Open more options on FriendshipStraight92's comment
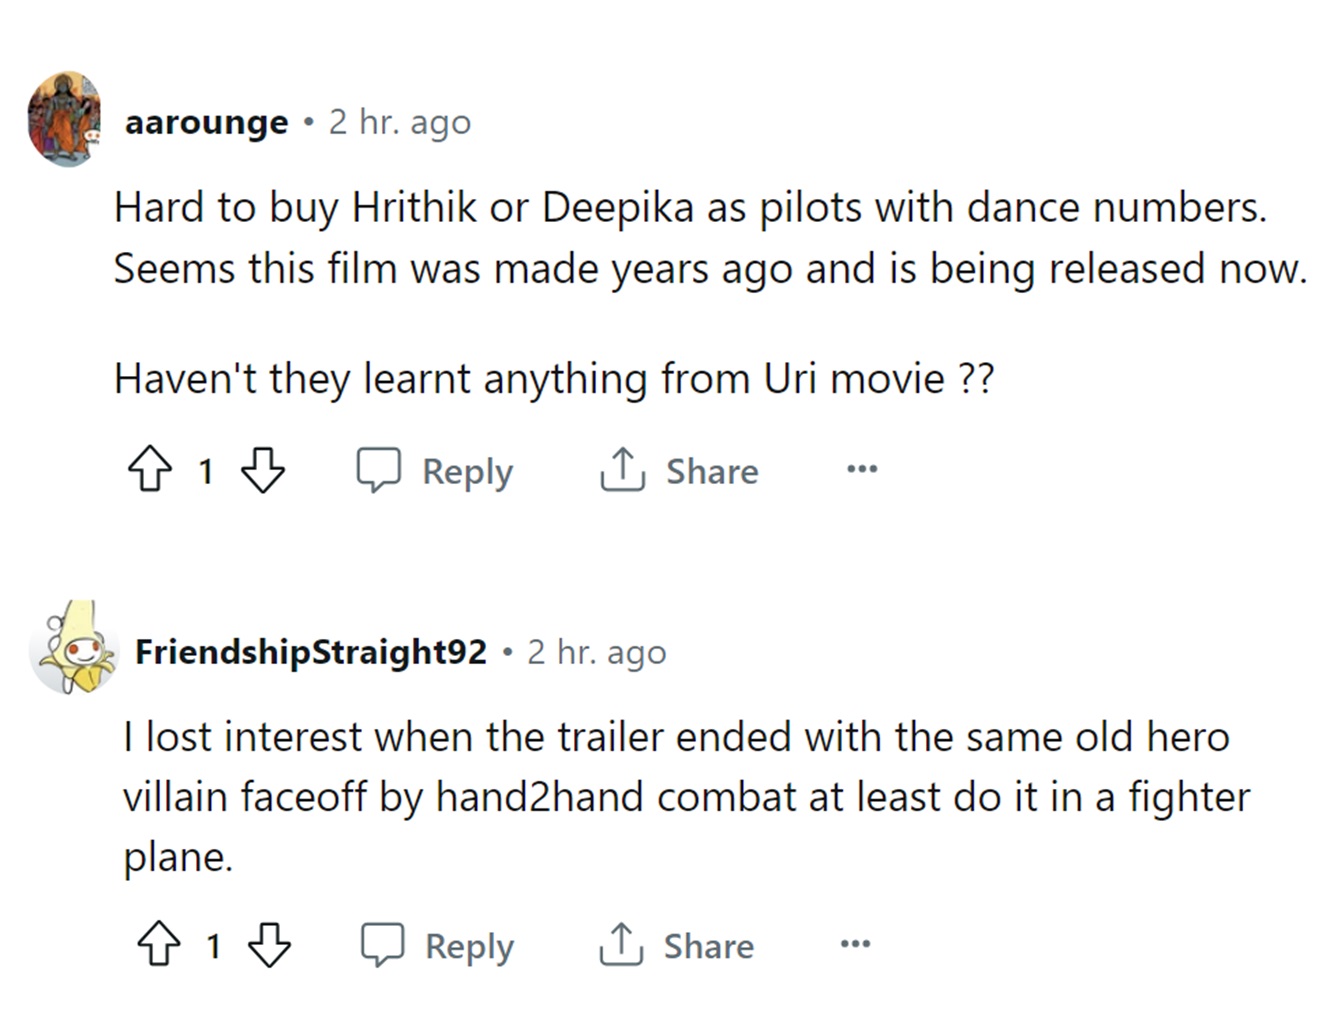Image resolution: width=1342 pixels, height=1021 pixels. [x=855, y=944]
